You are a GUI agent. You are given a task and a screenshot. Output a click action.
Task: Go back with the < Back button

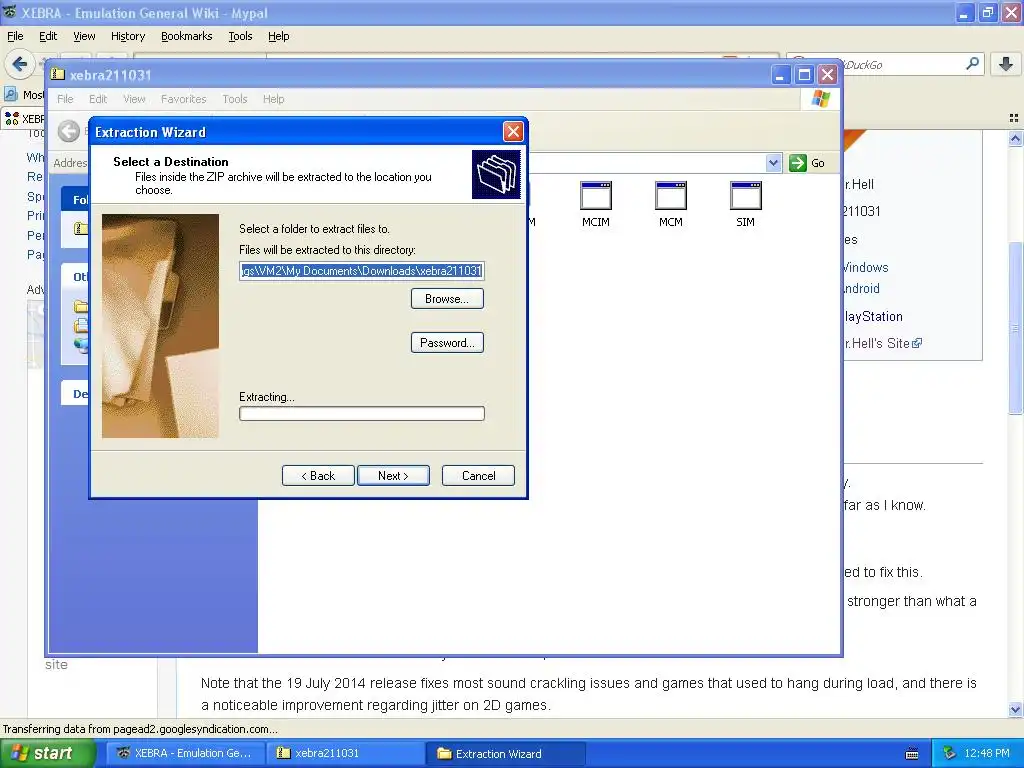pos(318,475)
